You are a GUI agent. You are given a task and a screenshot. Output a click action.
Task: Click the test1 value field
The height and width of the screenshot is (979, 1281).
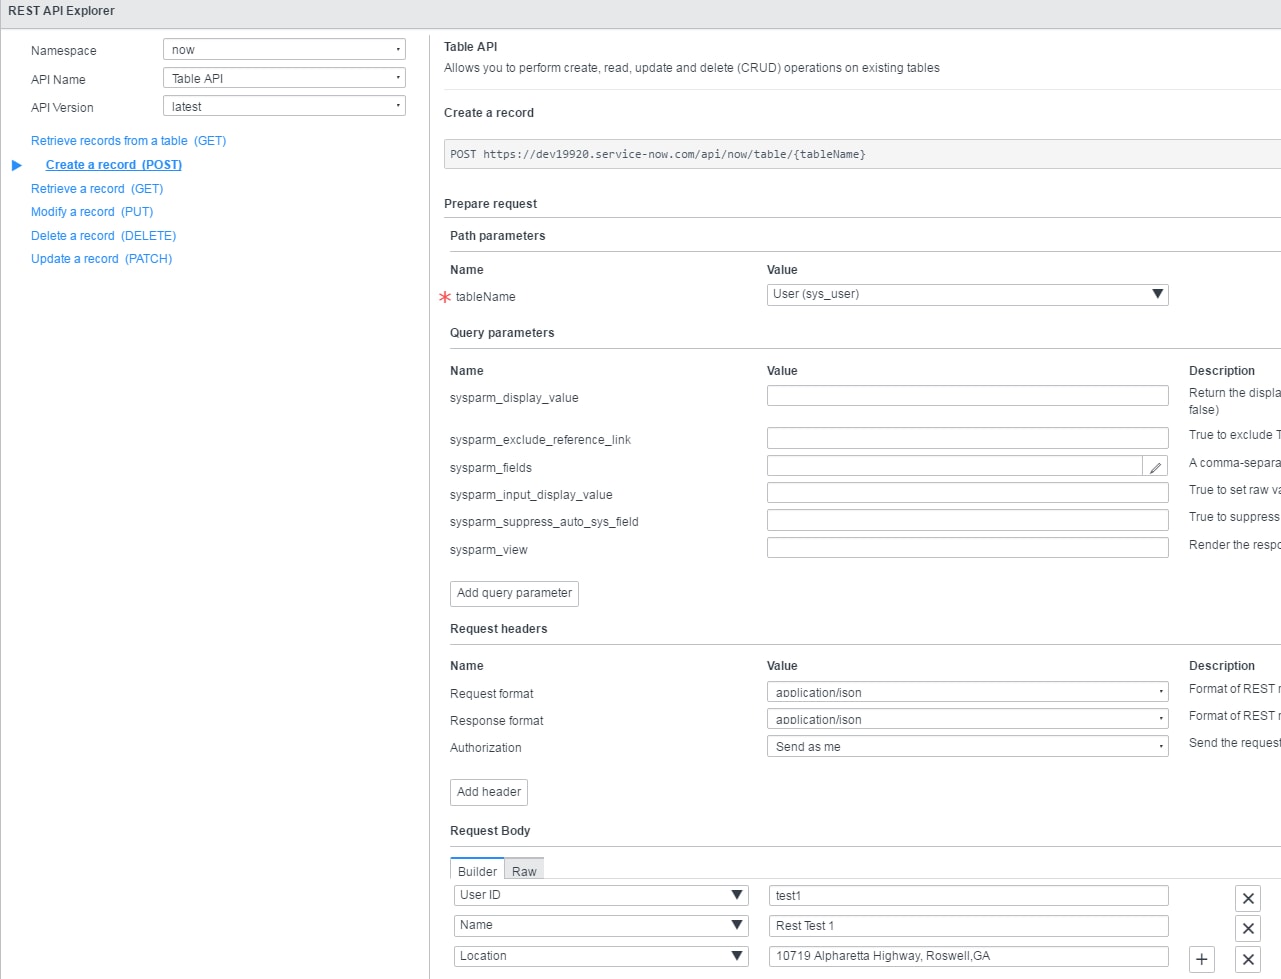click(x=967, y=895)
